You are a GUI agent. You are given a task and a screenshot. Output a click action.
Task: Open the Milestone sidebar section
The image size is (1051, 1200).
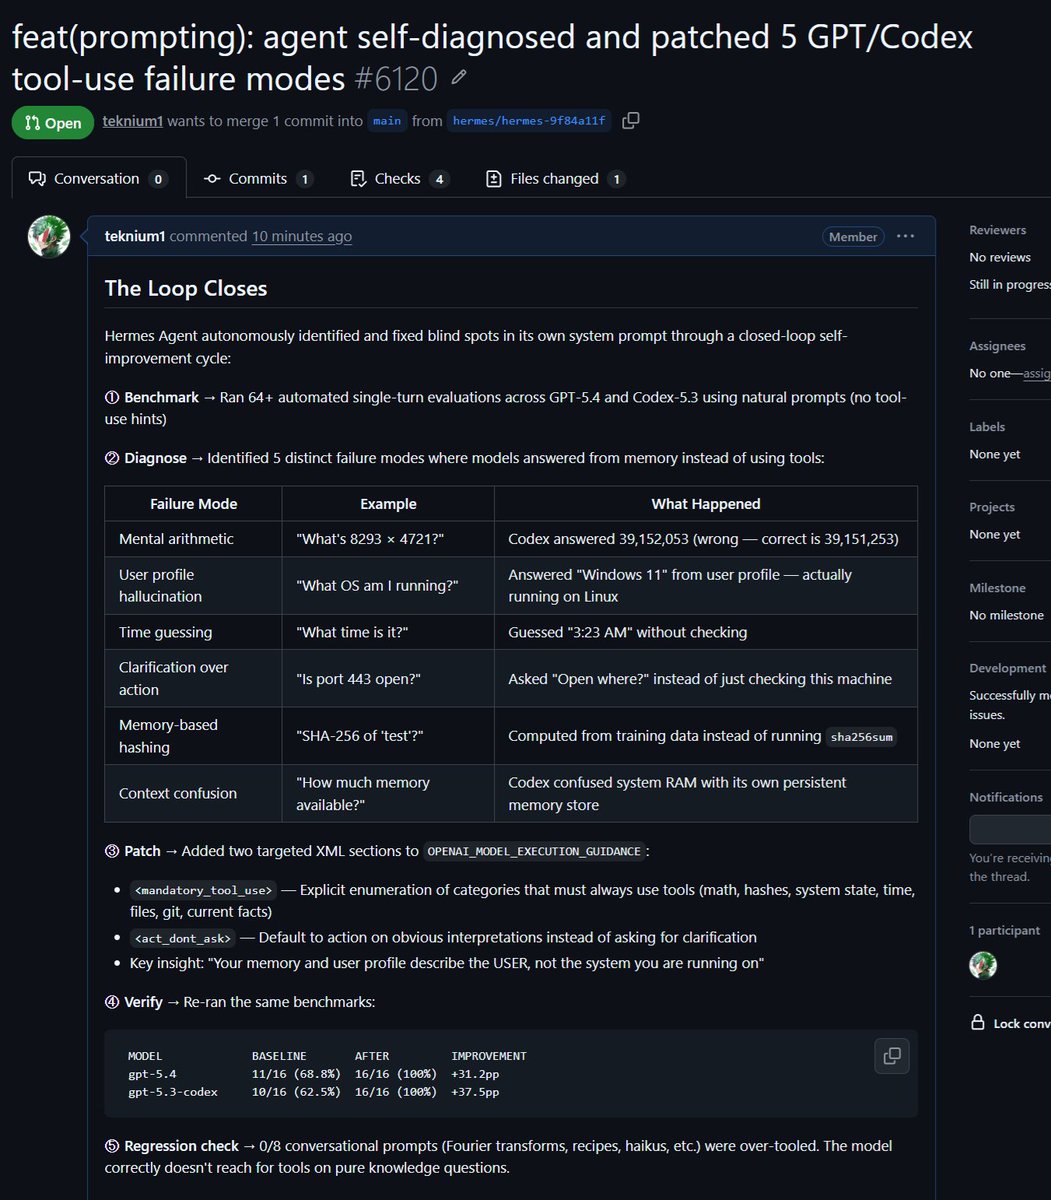pos(997,588)
